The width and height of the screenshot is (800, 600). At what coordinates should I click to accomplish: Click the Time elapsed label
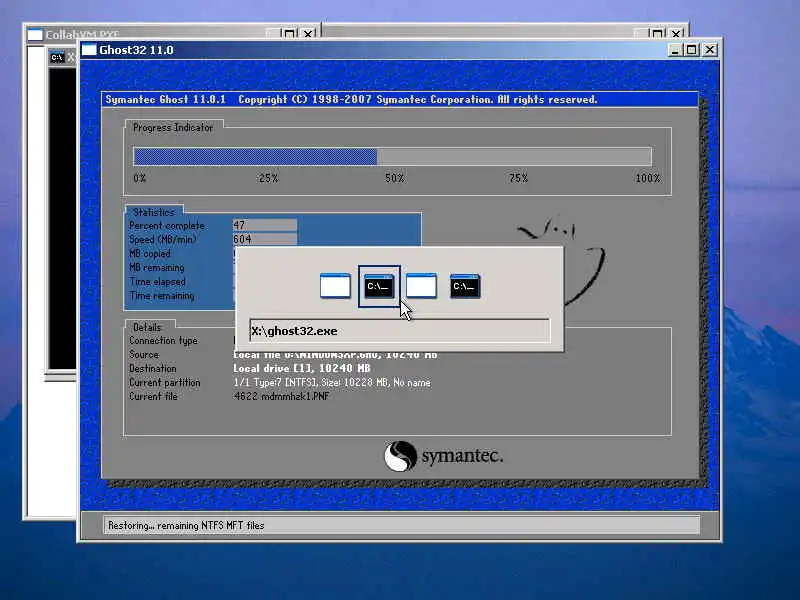coord(158,282)
